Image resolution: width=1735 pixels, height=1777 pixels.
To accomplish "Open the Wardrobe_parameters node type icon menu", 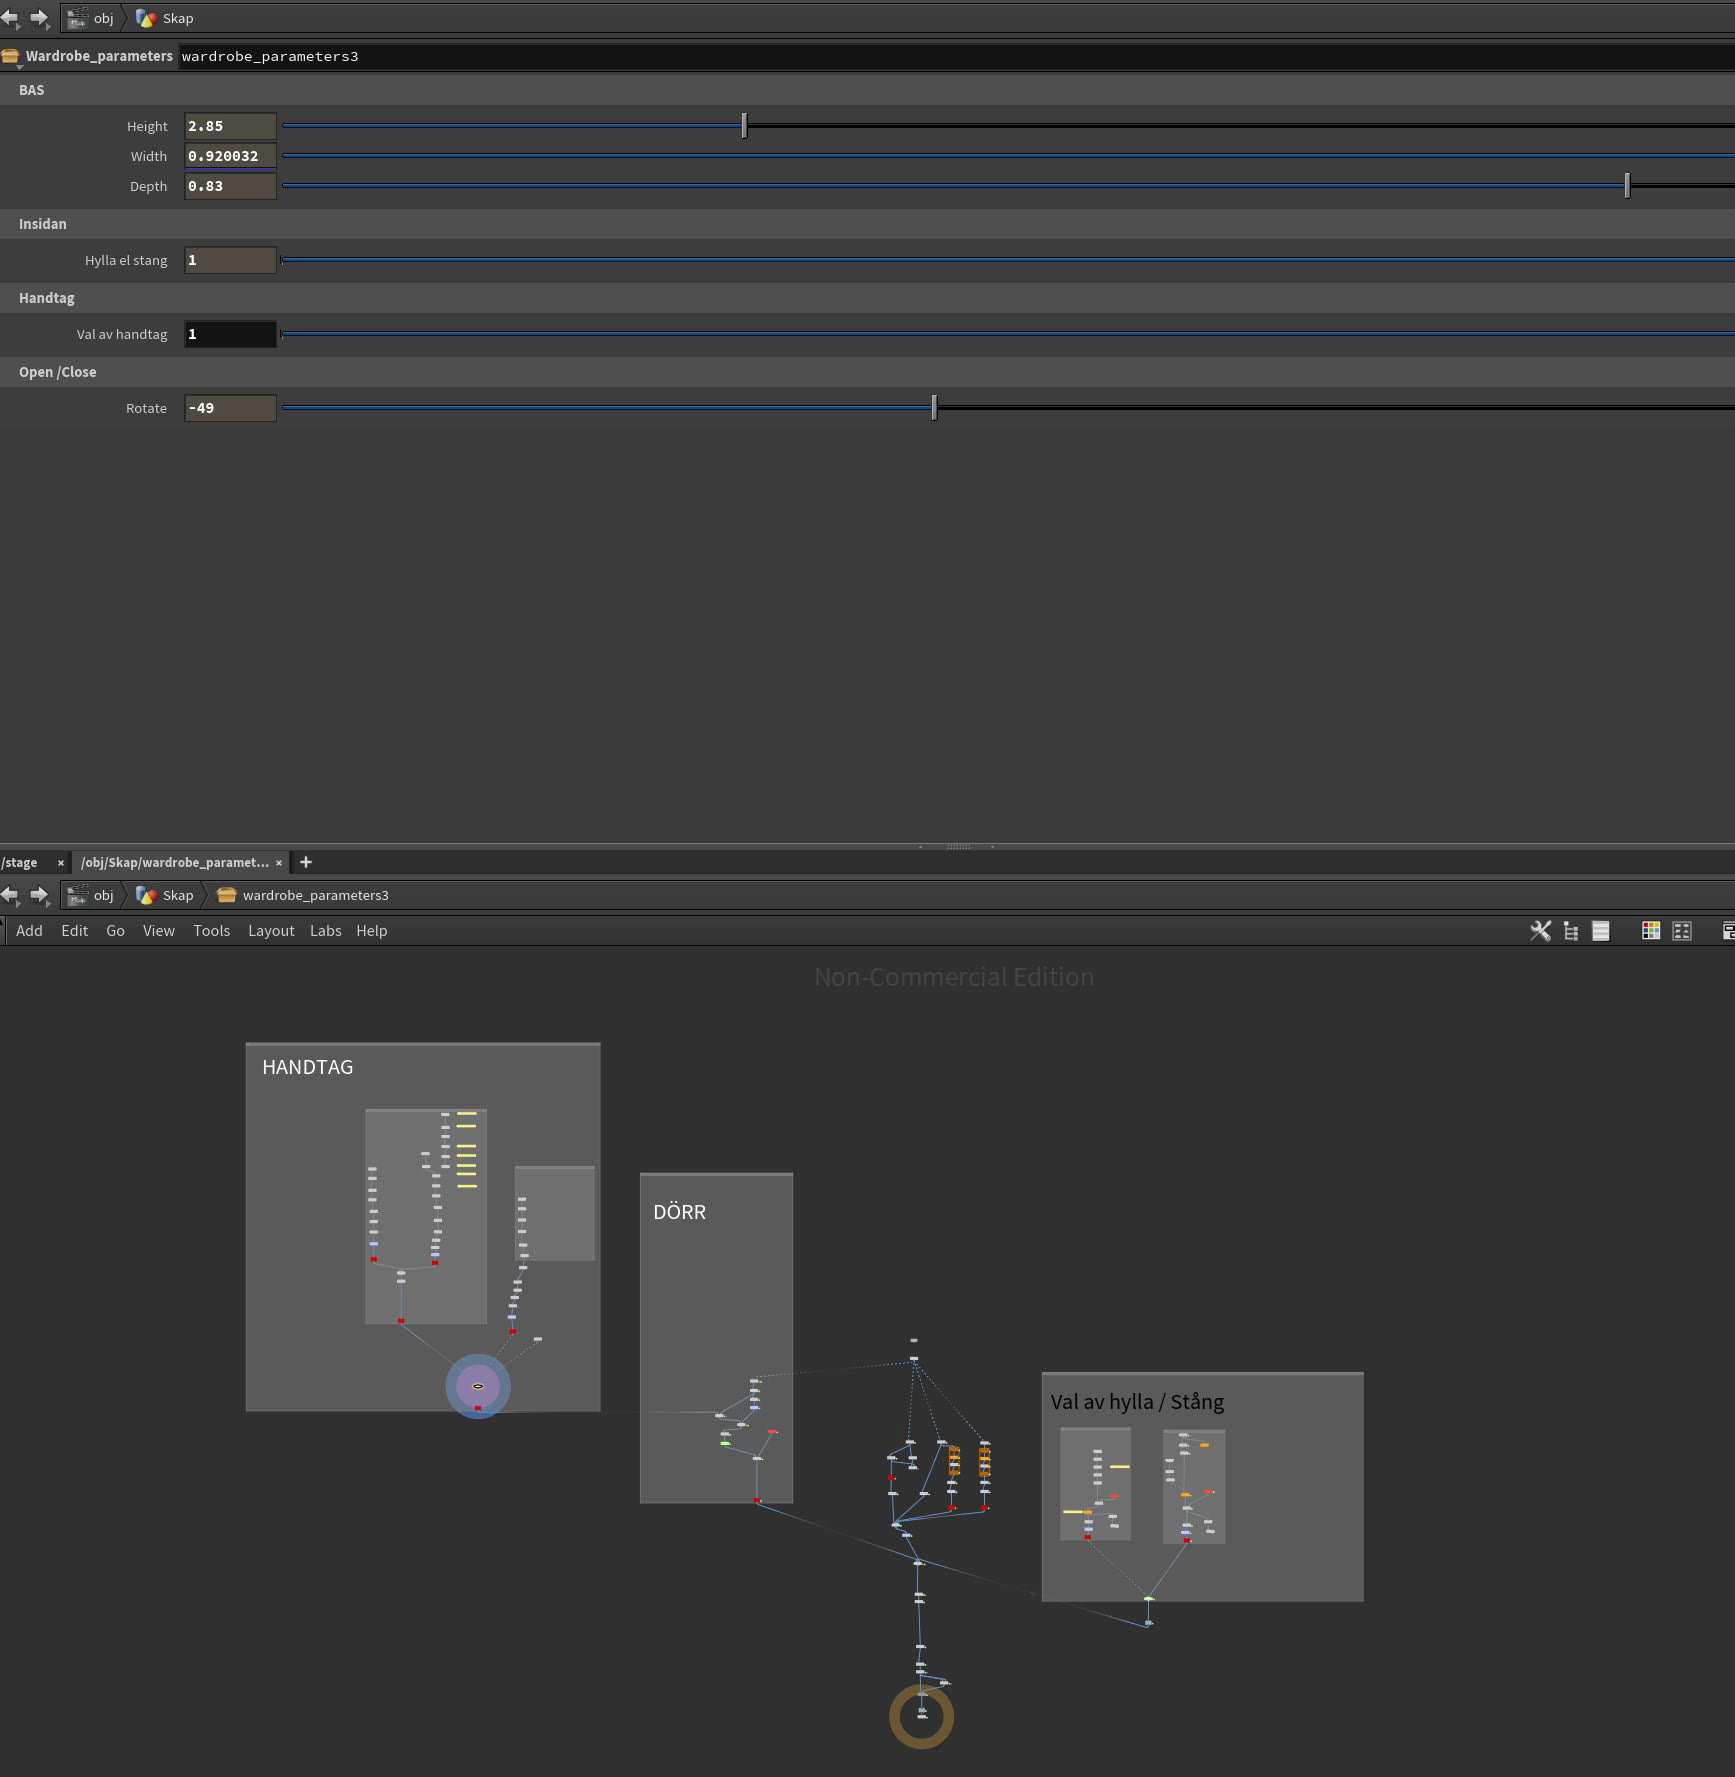I will pyautogui.click(x=10, y=56).
